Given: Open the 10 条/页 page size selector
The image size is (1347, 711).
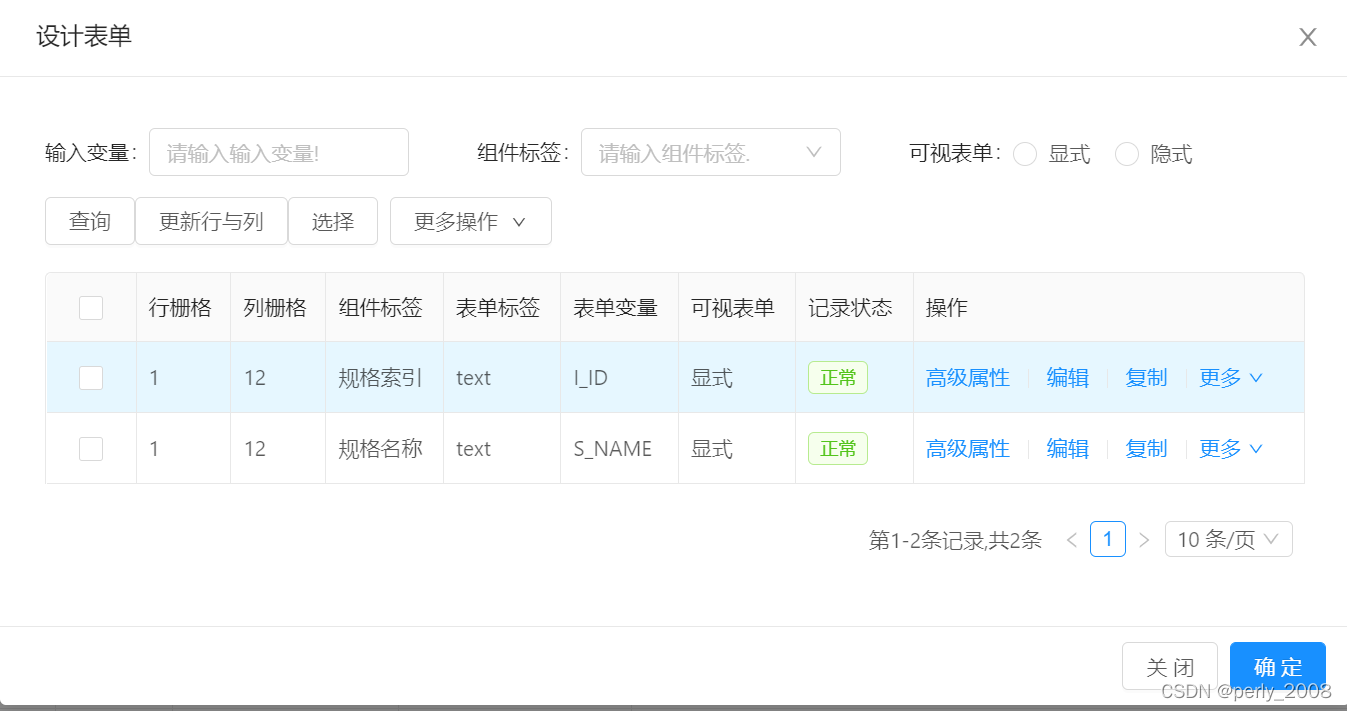Looking at the screenshot, I should pos(1229,540).
